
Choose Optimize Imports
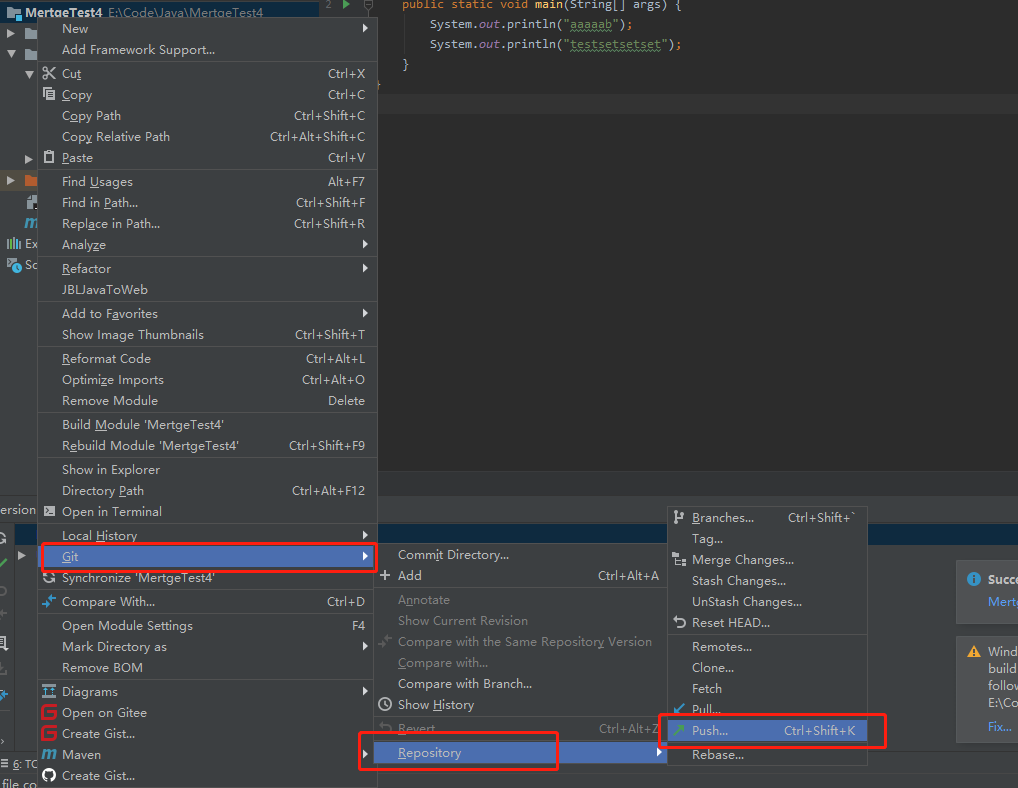pos(208,380)
